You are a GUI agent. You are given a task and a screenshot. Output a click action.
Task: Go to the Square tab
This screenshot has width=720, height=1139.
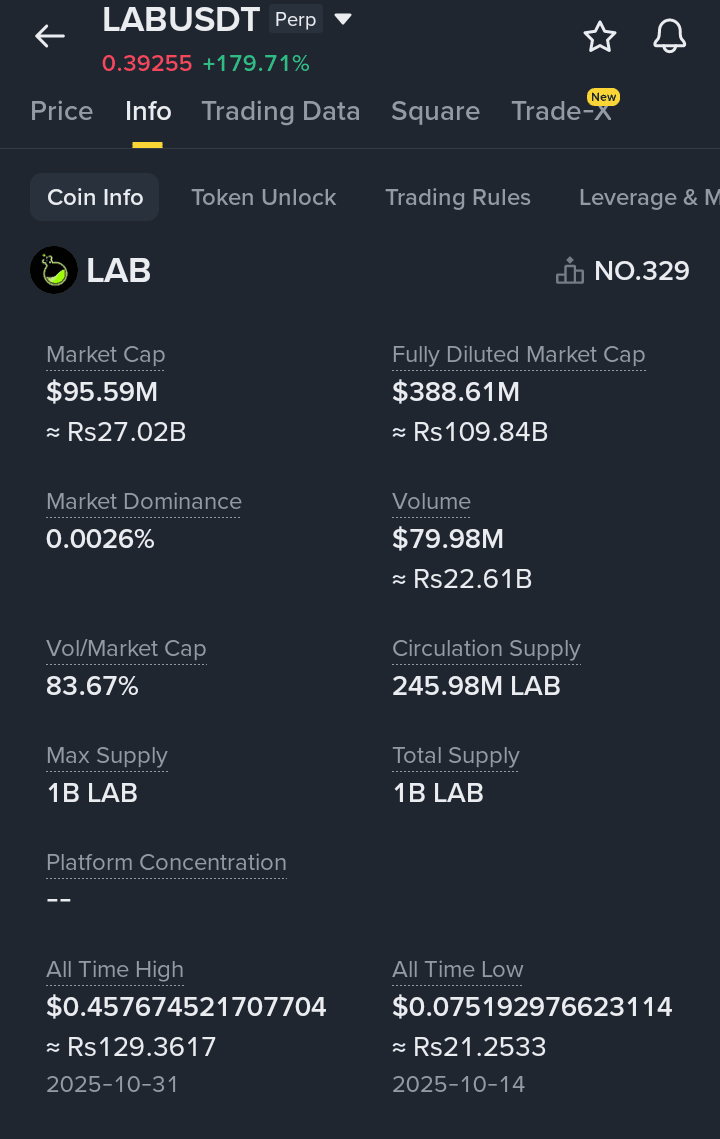point(435,111)
